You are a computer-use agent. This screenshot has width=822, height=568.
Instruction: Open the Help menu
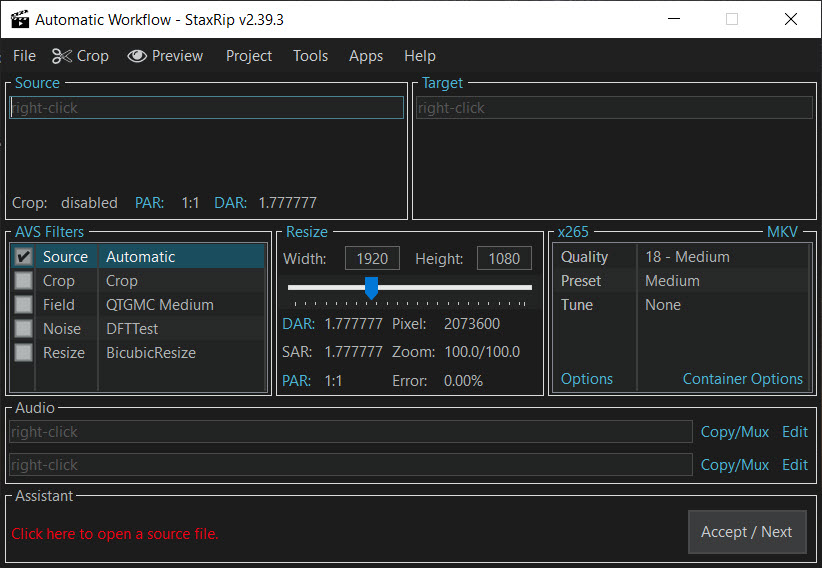[419, 56]
